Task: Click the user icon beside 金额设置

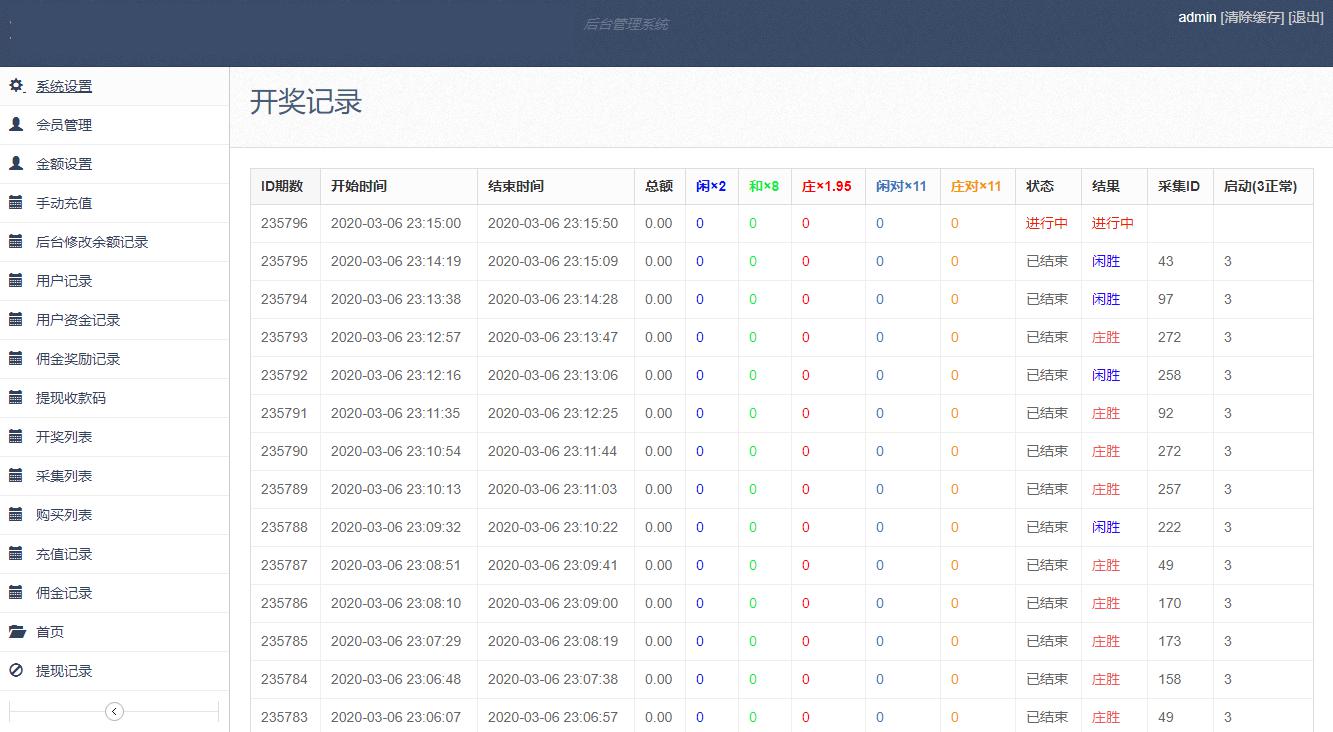Action: click(x=16, y=164)
